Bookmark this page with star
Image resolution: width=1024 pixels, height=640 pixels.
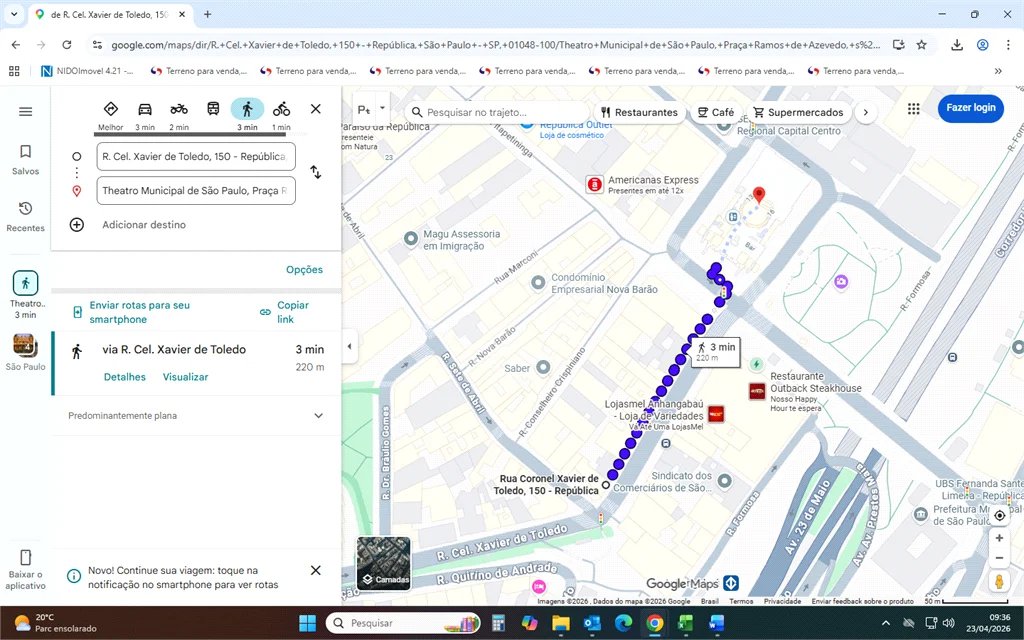click(921, 45)
